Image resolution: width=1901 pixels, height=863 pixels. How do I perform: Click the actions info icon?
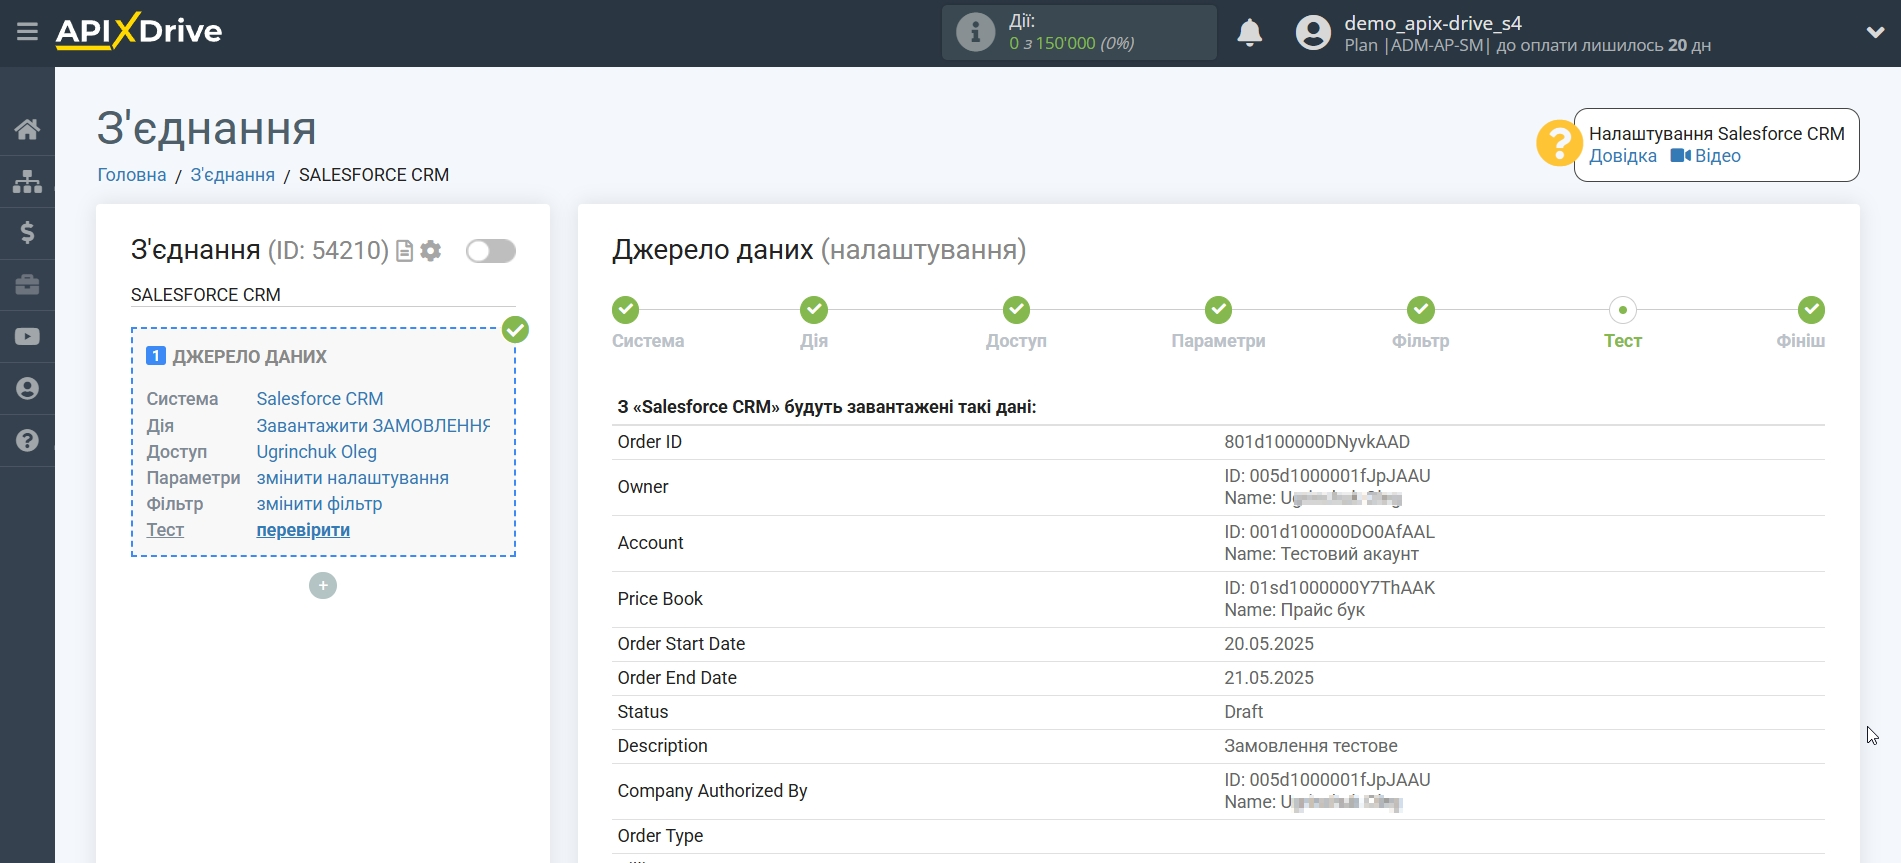975,32
